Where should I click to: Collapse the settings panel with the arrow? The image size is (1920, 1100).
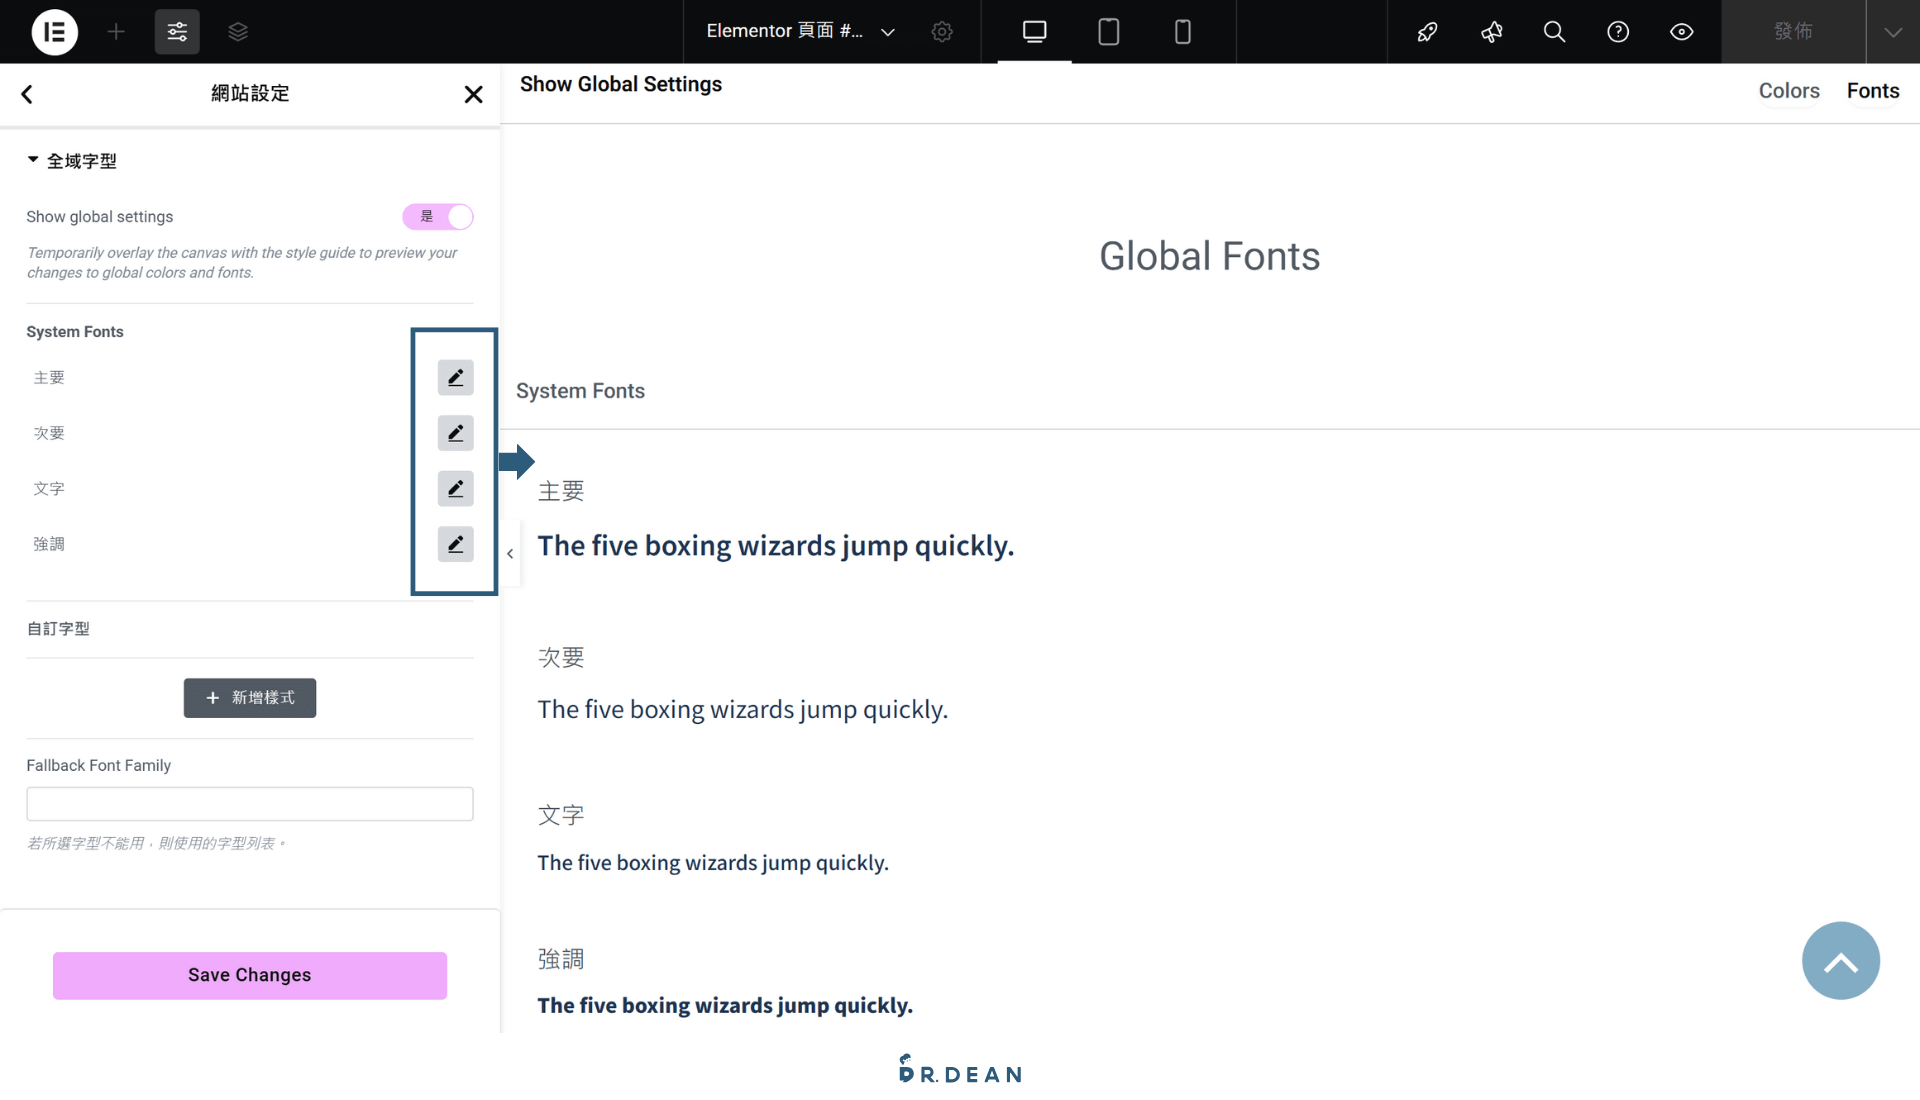[510, 553]
